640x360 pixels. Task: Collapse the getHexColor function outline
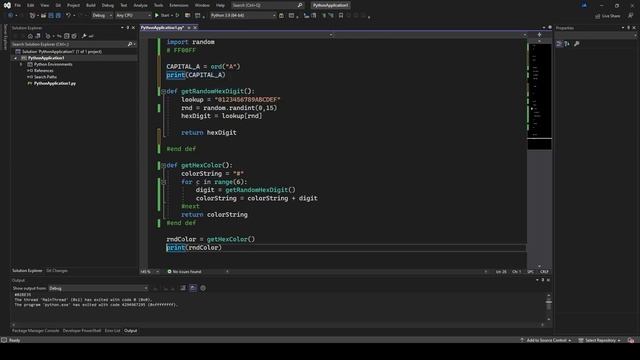pyautogui.click(x=163, y=165)
